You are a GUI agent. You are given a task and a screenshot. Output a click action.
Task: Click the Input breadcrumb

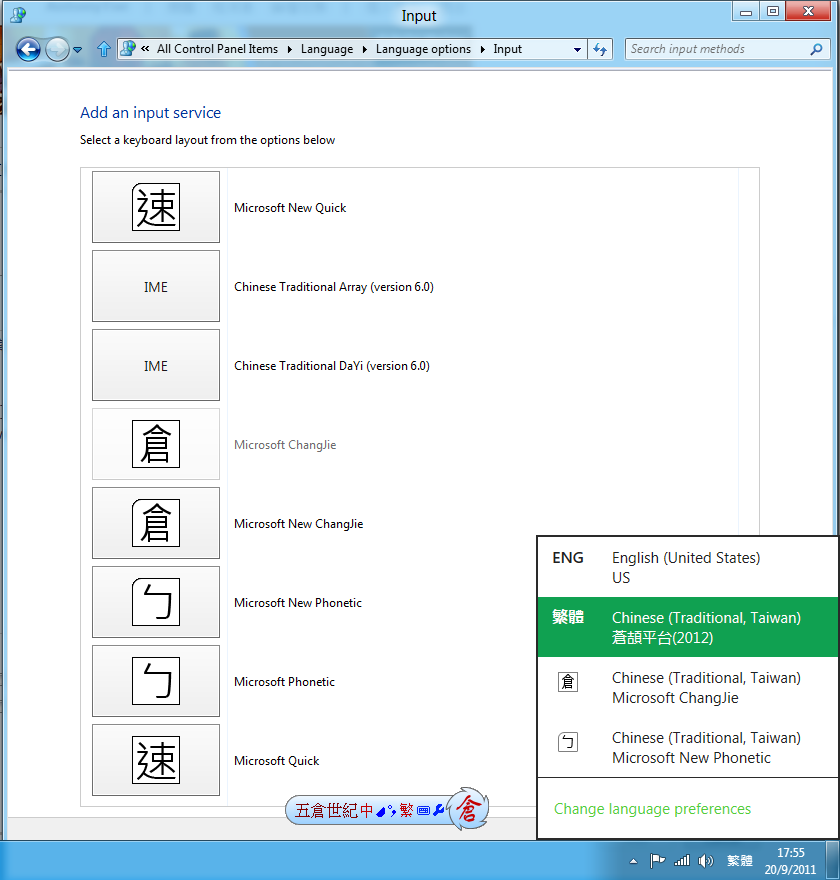point(507,49)
